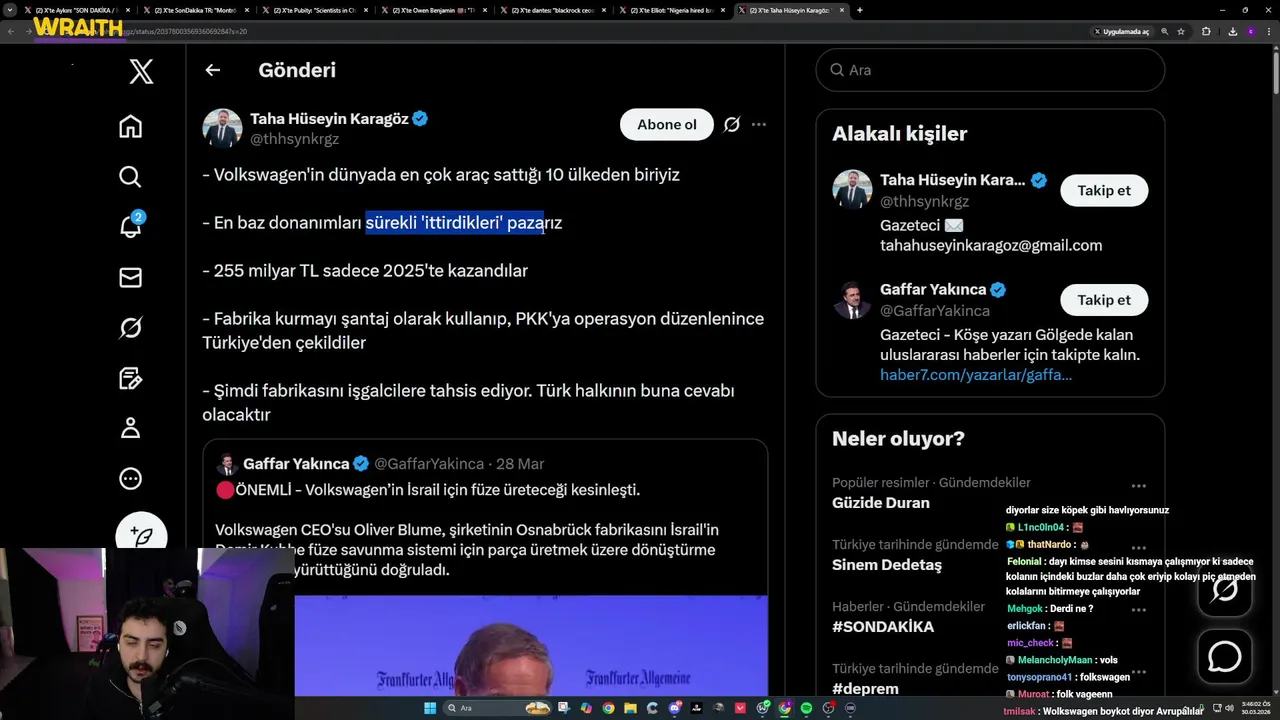The height and width of the screenshot is (720, 1280).
Task: Click Taha Hüseyin Karagöz avatar on post
Action: (x=222, y=128)
